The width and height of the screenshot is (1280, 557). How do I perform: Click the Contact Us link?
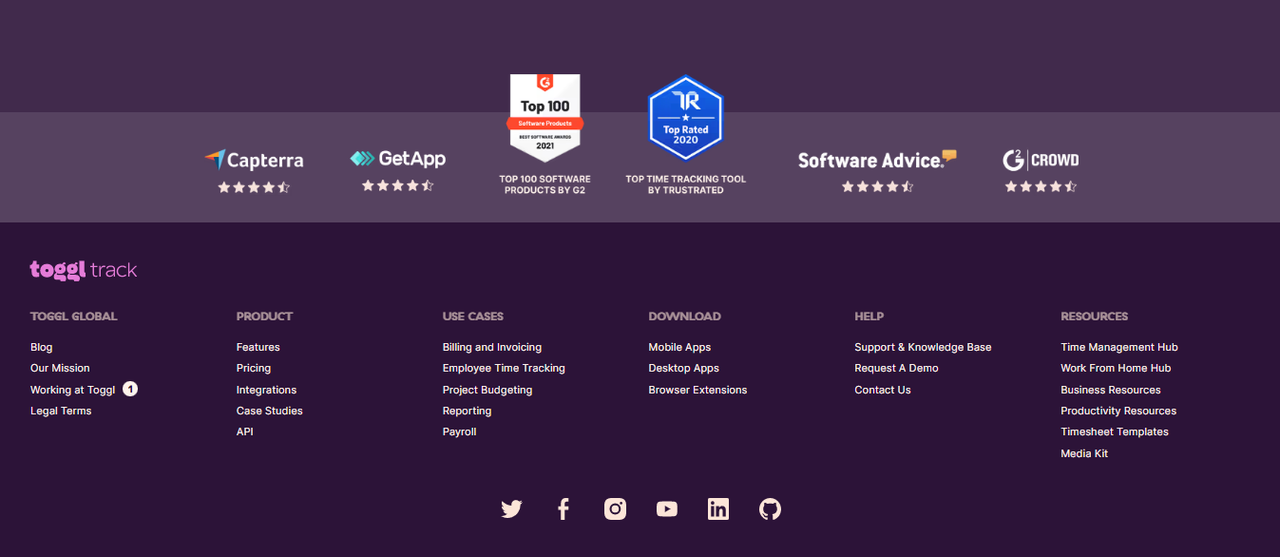883,390
